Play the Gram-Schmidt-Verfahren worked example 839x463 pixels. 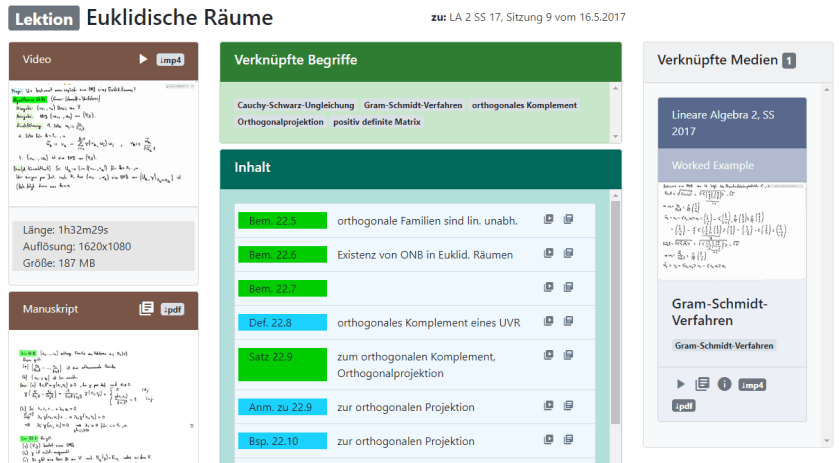tap(680, 384)
